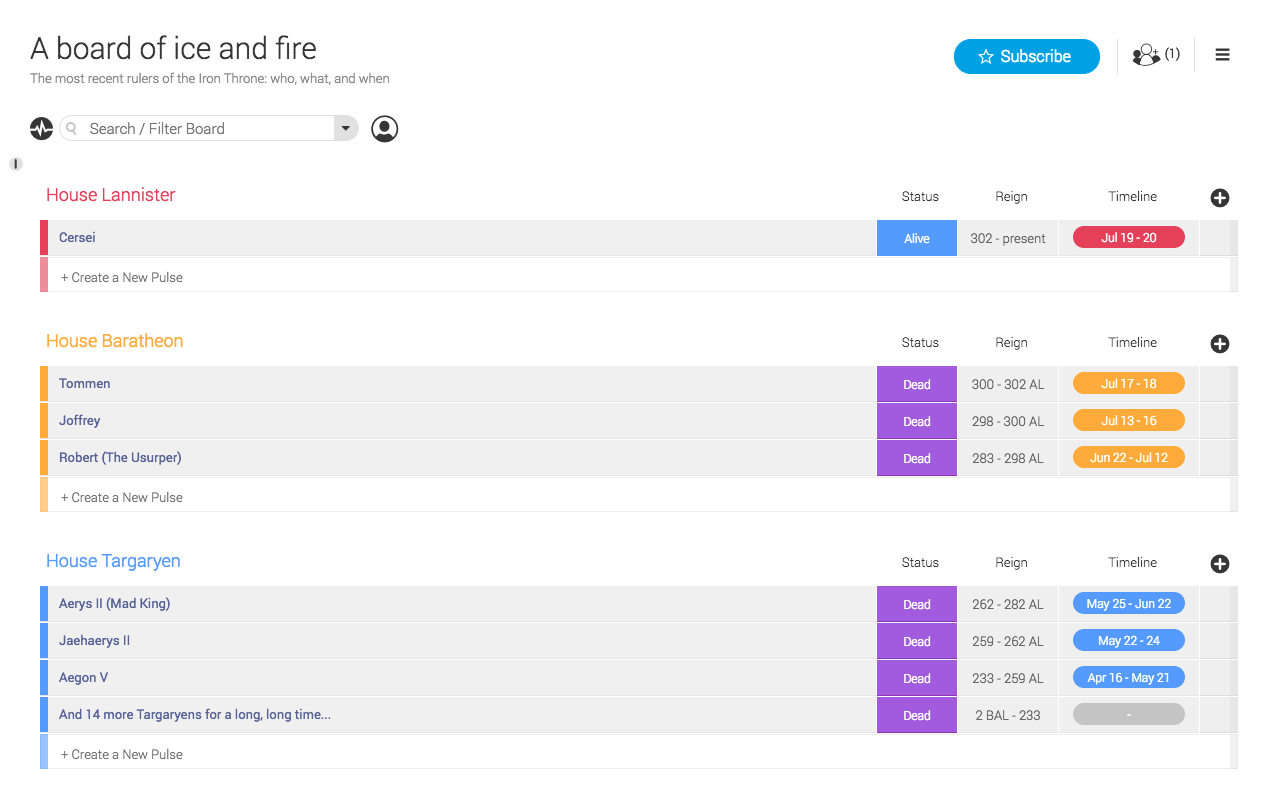Expand the search filter dropdown arrow
1270x804 pixels.
[346, 128]
